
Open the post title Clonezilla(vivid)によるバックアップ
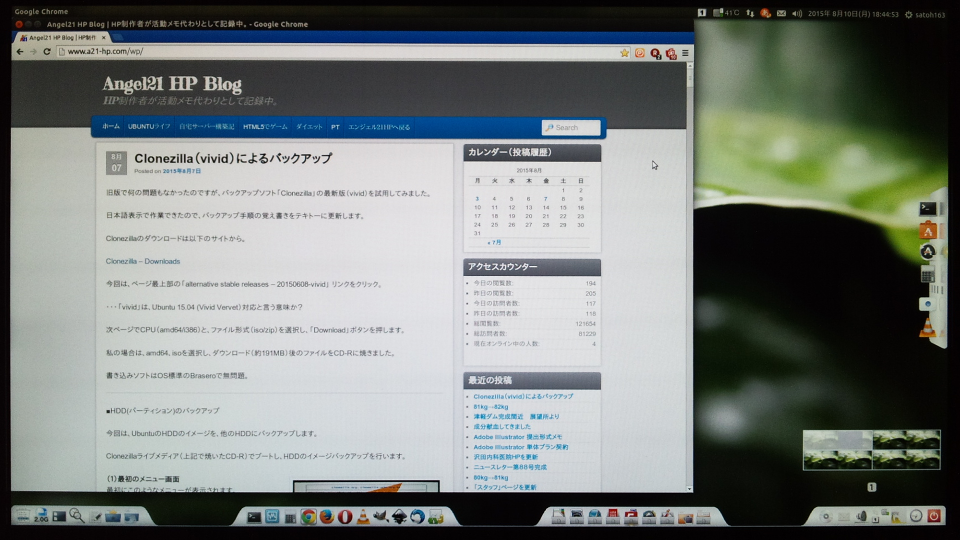(x=233, y=159)
